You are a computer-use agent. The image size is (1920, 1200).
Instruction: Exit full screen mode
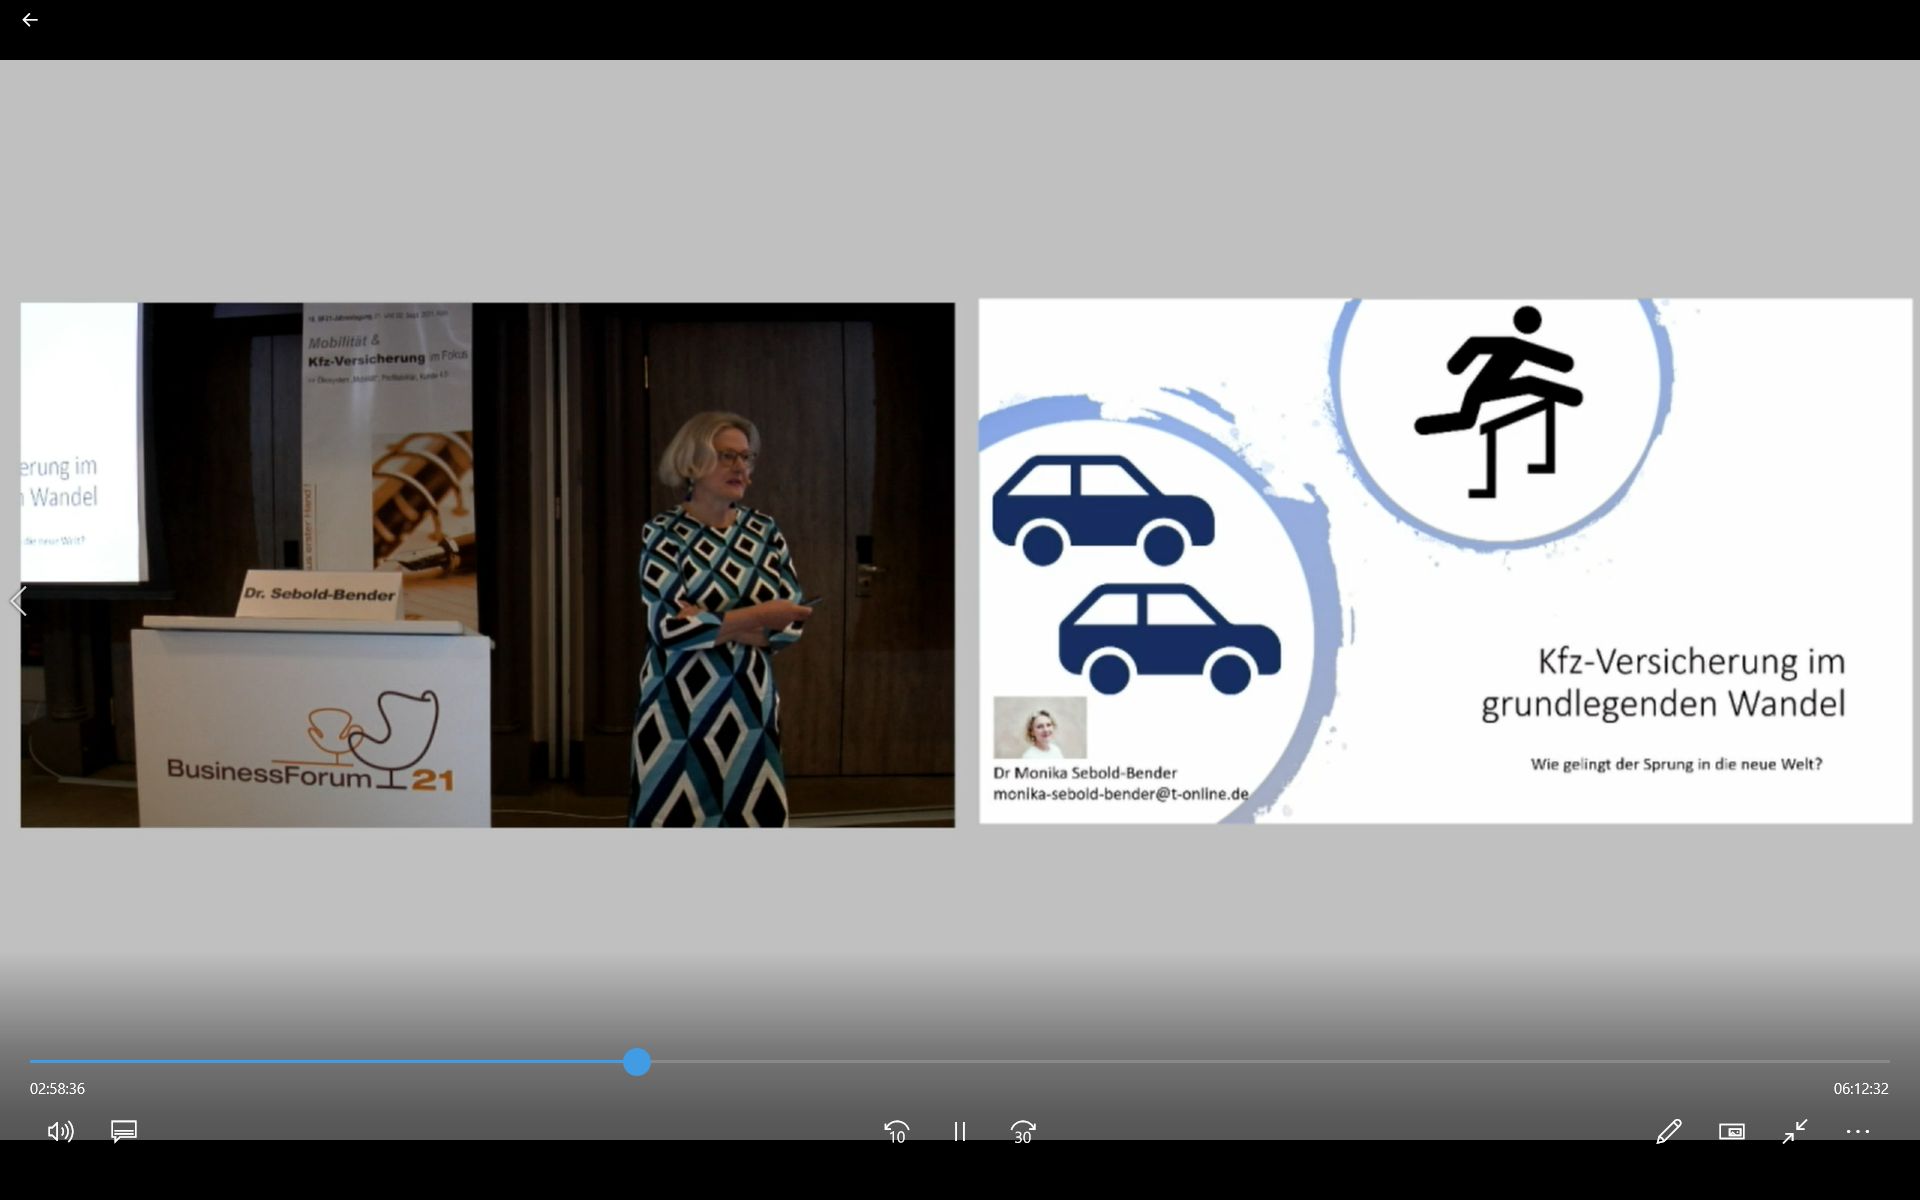coord(1794,1131)
